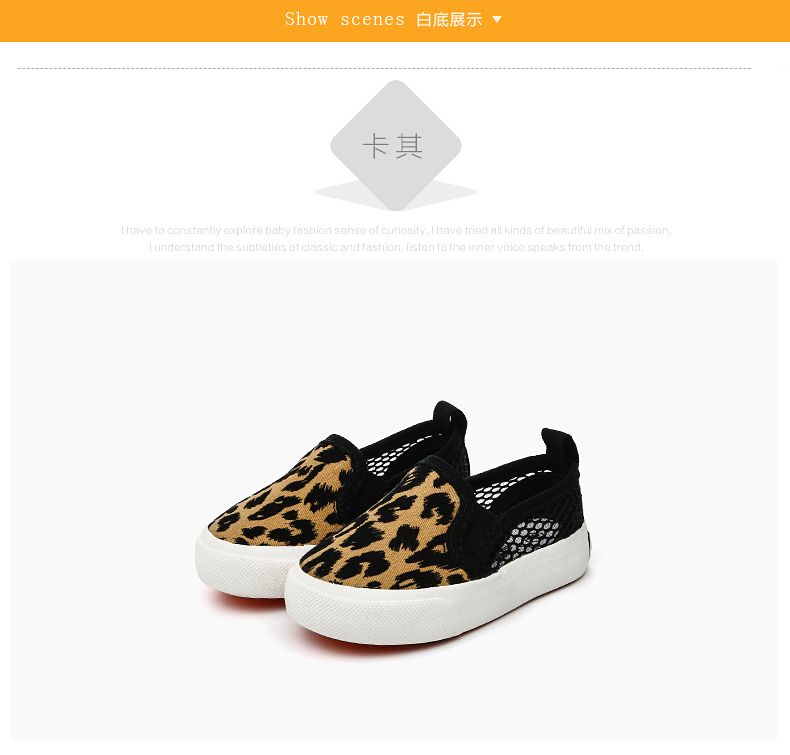This screenshot has width=790, height=755.
Task: Click the text line starting "I understand the subtleties"
Action: (x=396, y=247)
